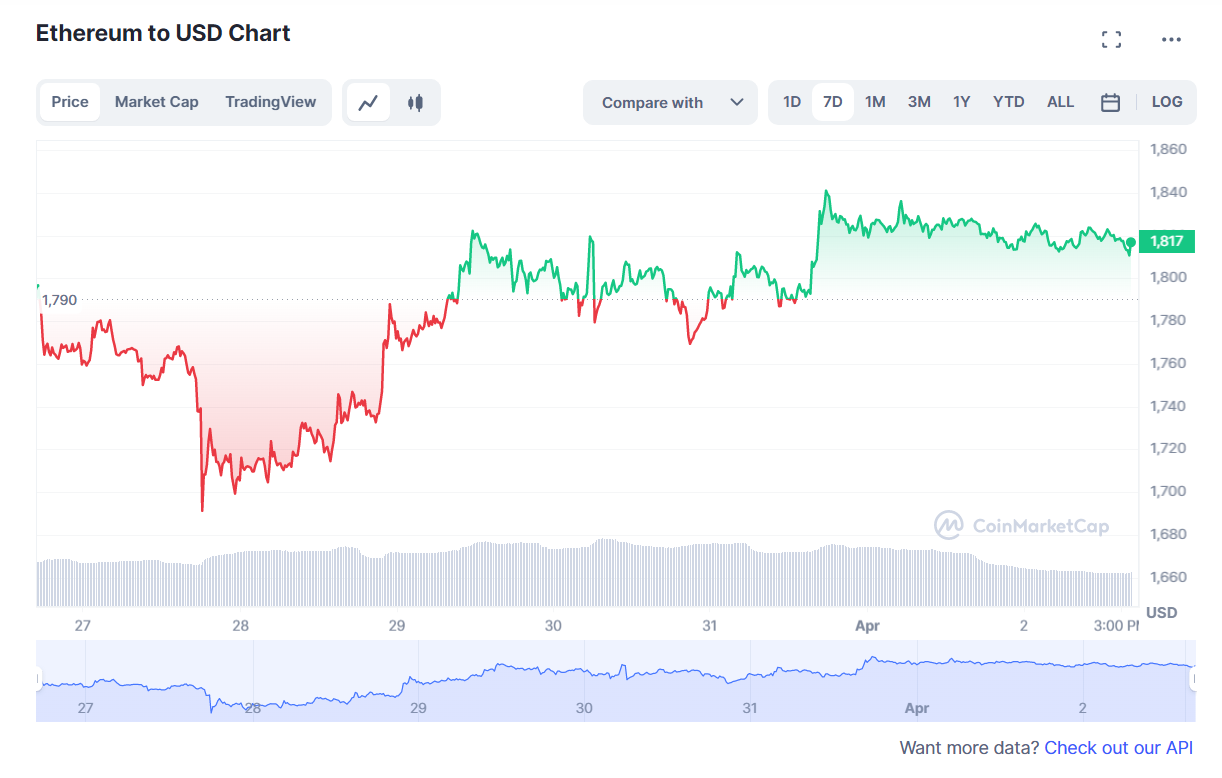Open the three-dot more options menu

pos(1171,40)
